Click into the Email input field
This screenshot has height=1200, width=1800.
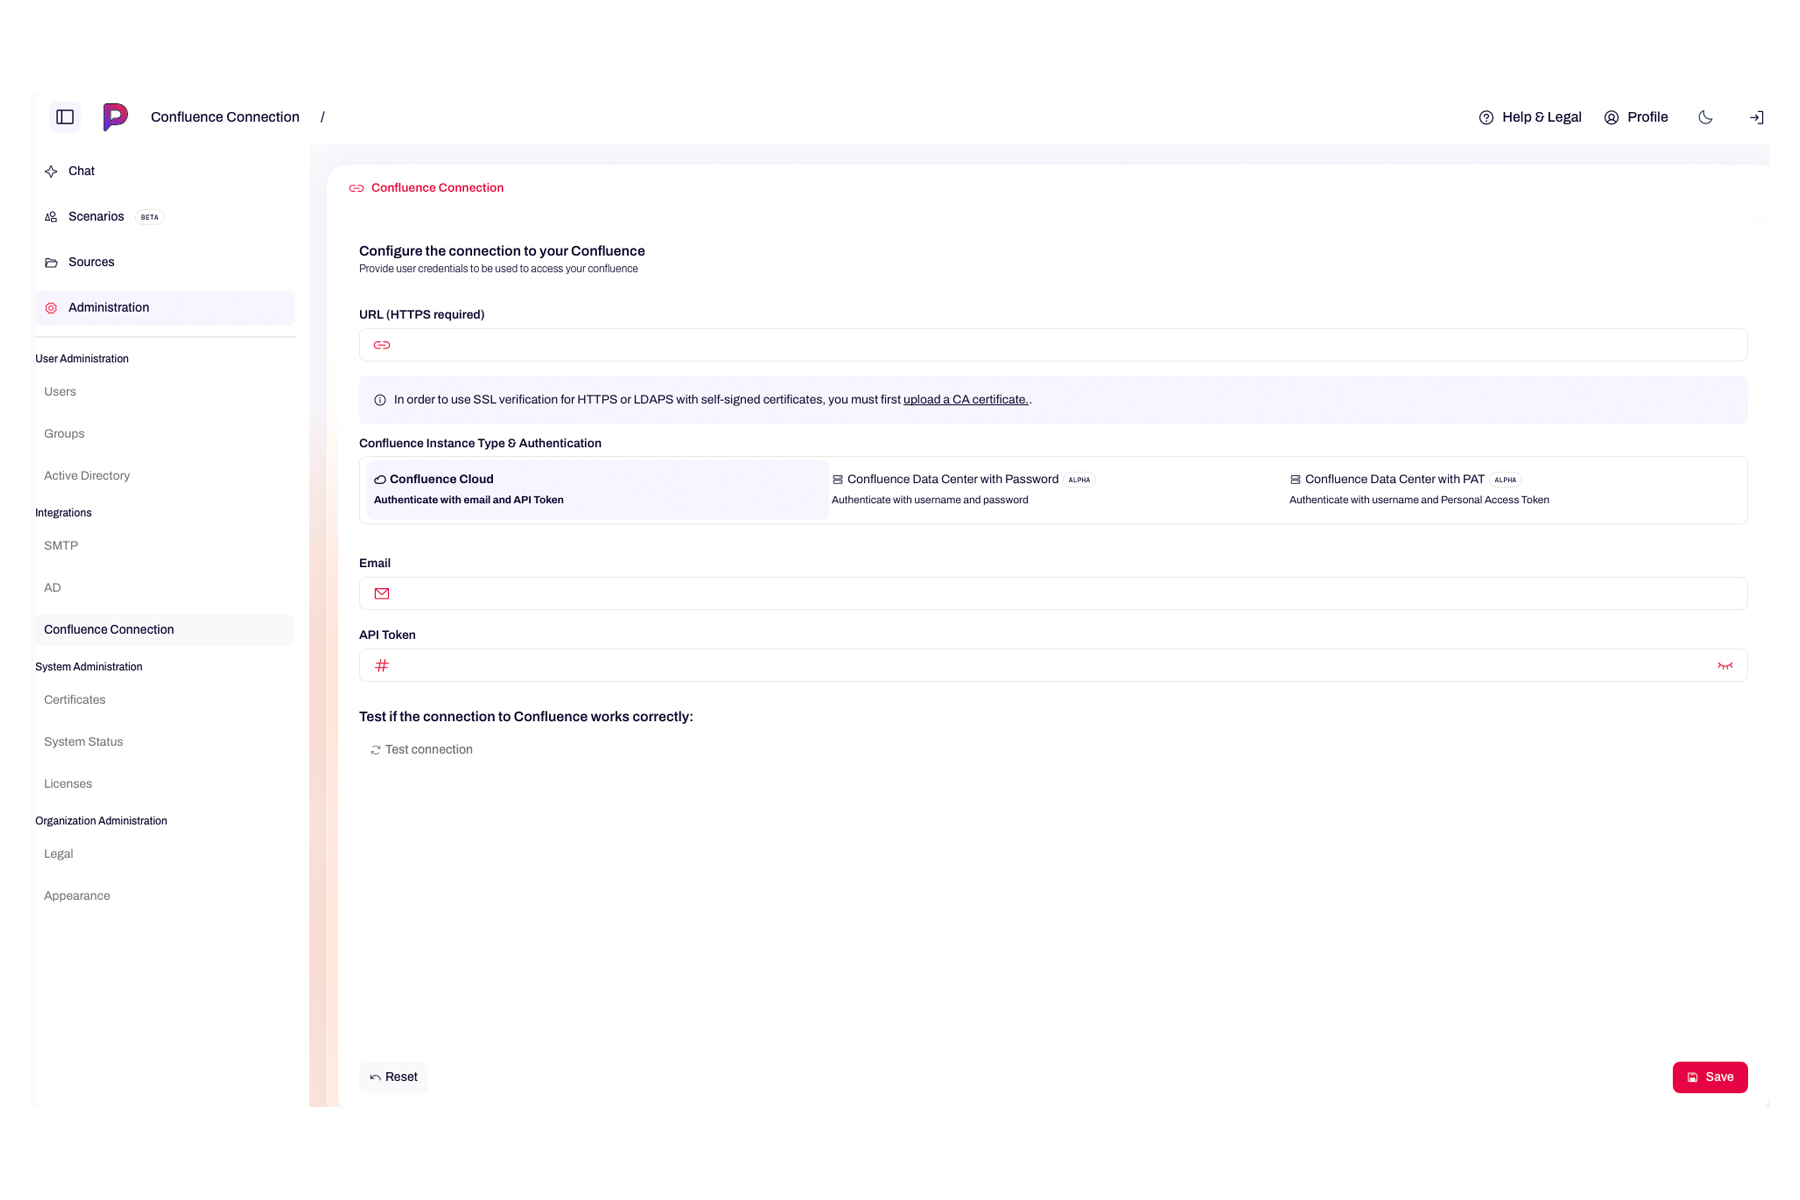point(1060,594)
